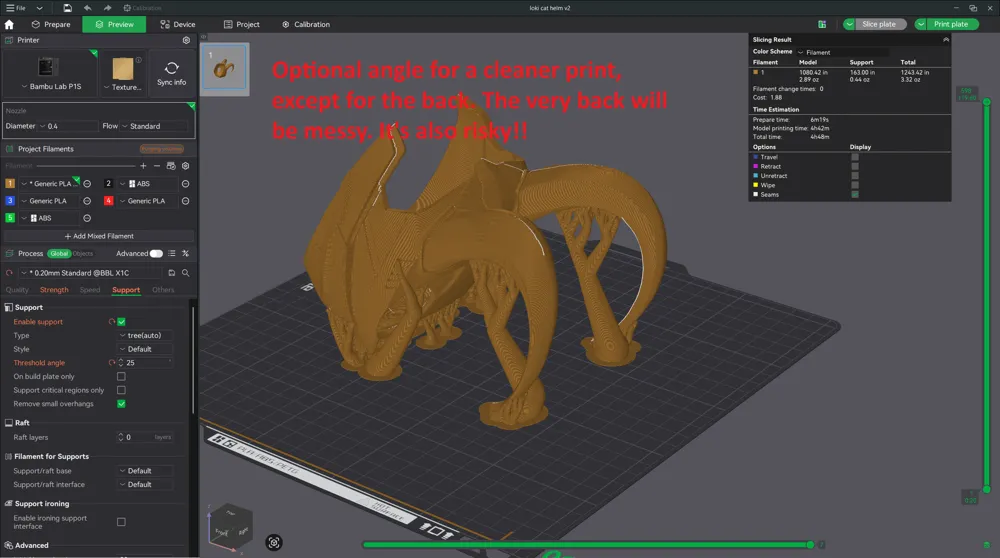This screenshot has height=558, width=1000.
Task: Click the Slice plate button
Action: click(x=879, y=24)
